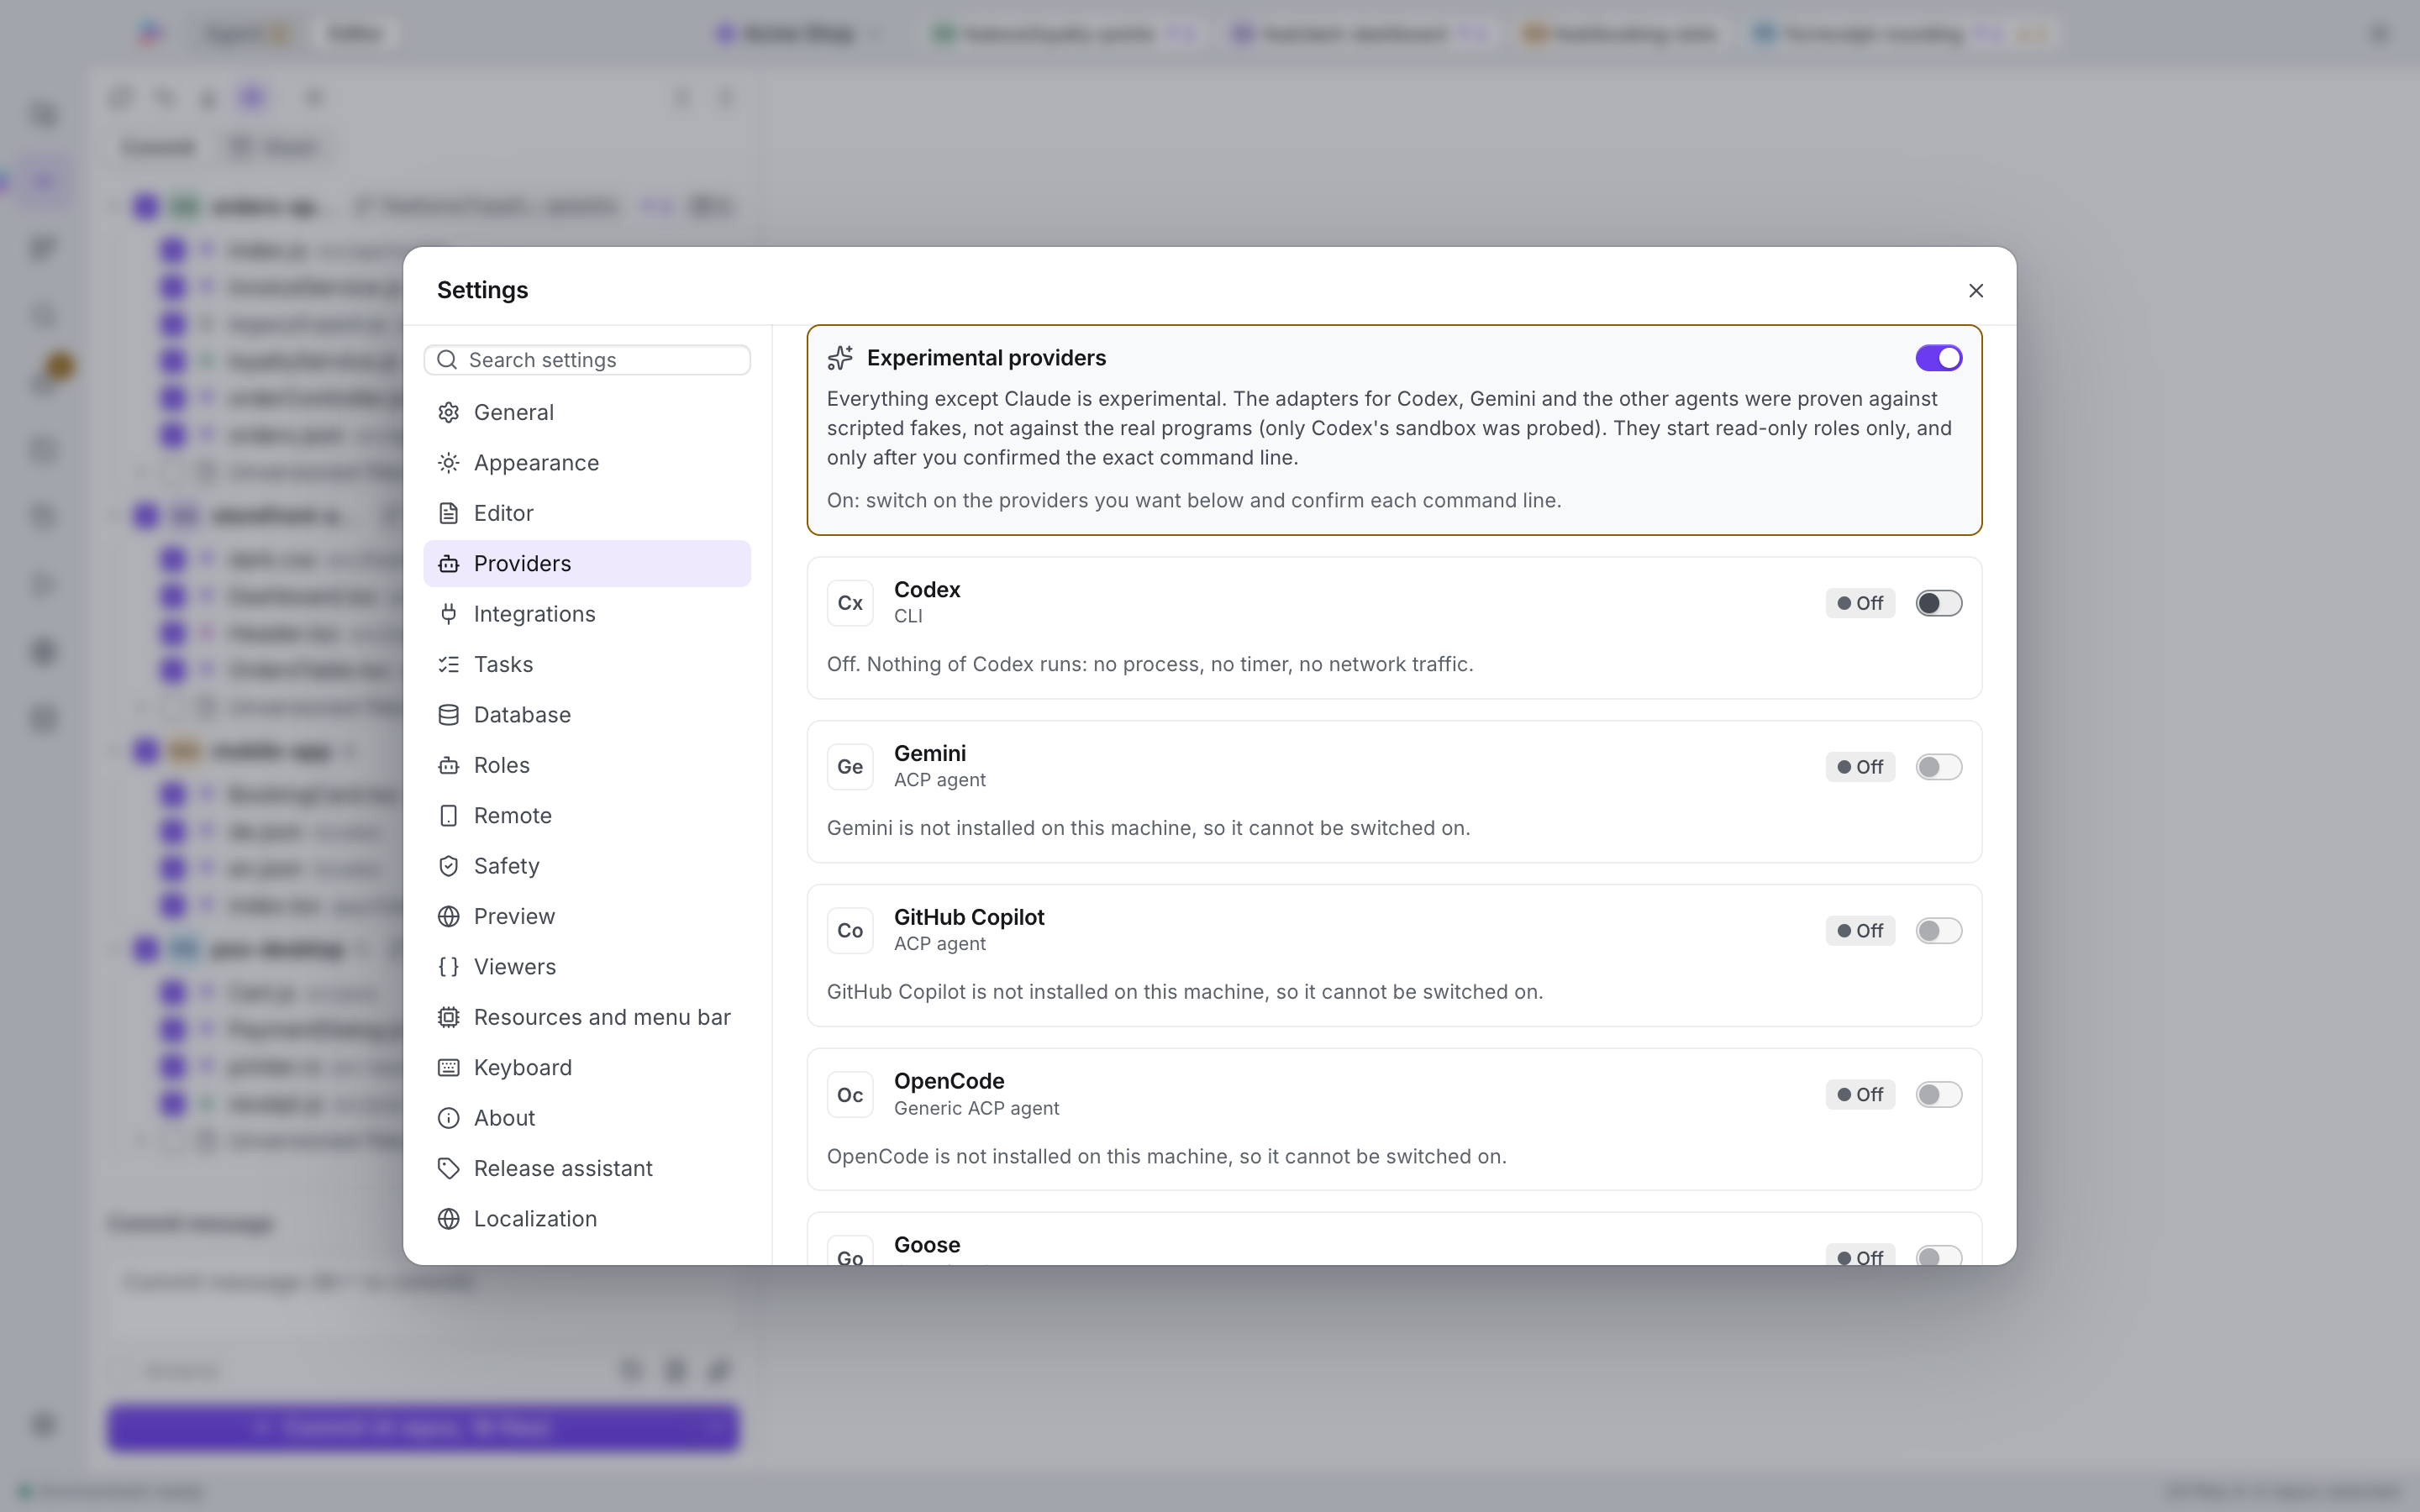This screenshot has width=2420, height=1512.
Task: Click the Gemini Ge badge icon
Action: point(850,767)
